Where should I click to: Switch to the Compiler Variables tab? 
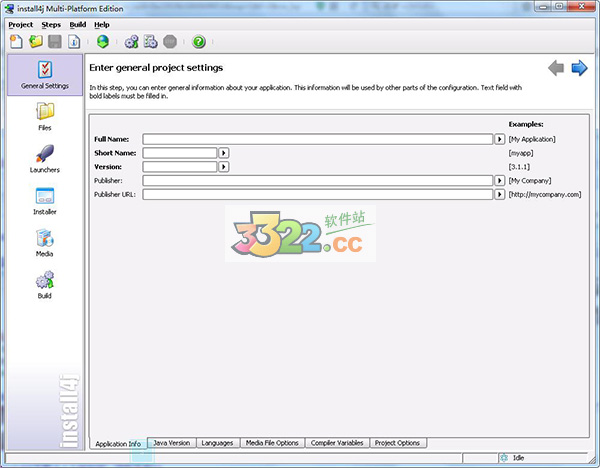pos(337,443)
